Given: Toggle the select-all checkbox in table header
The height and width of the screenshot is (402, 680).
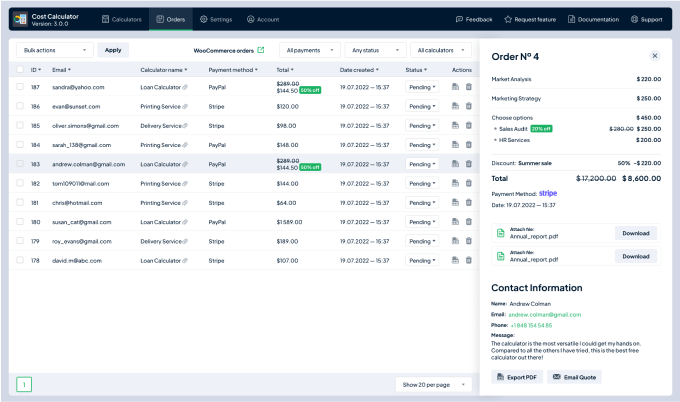Looking at the screenshot, I should click(x=20, y=70).
